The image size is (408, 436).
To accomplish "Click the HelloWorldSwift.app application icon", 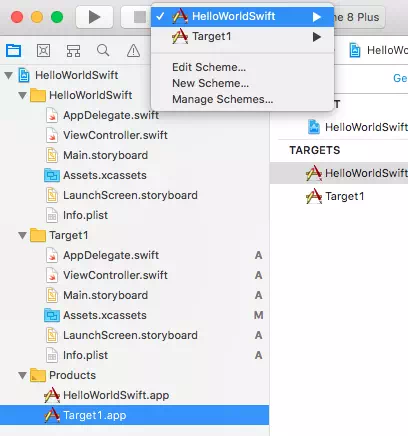I will pos(52,395).
